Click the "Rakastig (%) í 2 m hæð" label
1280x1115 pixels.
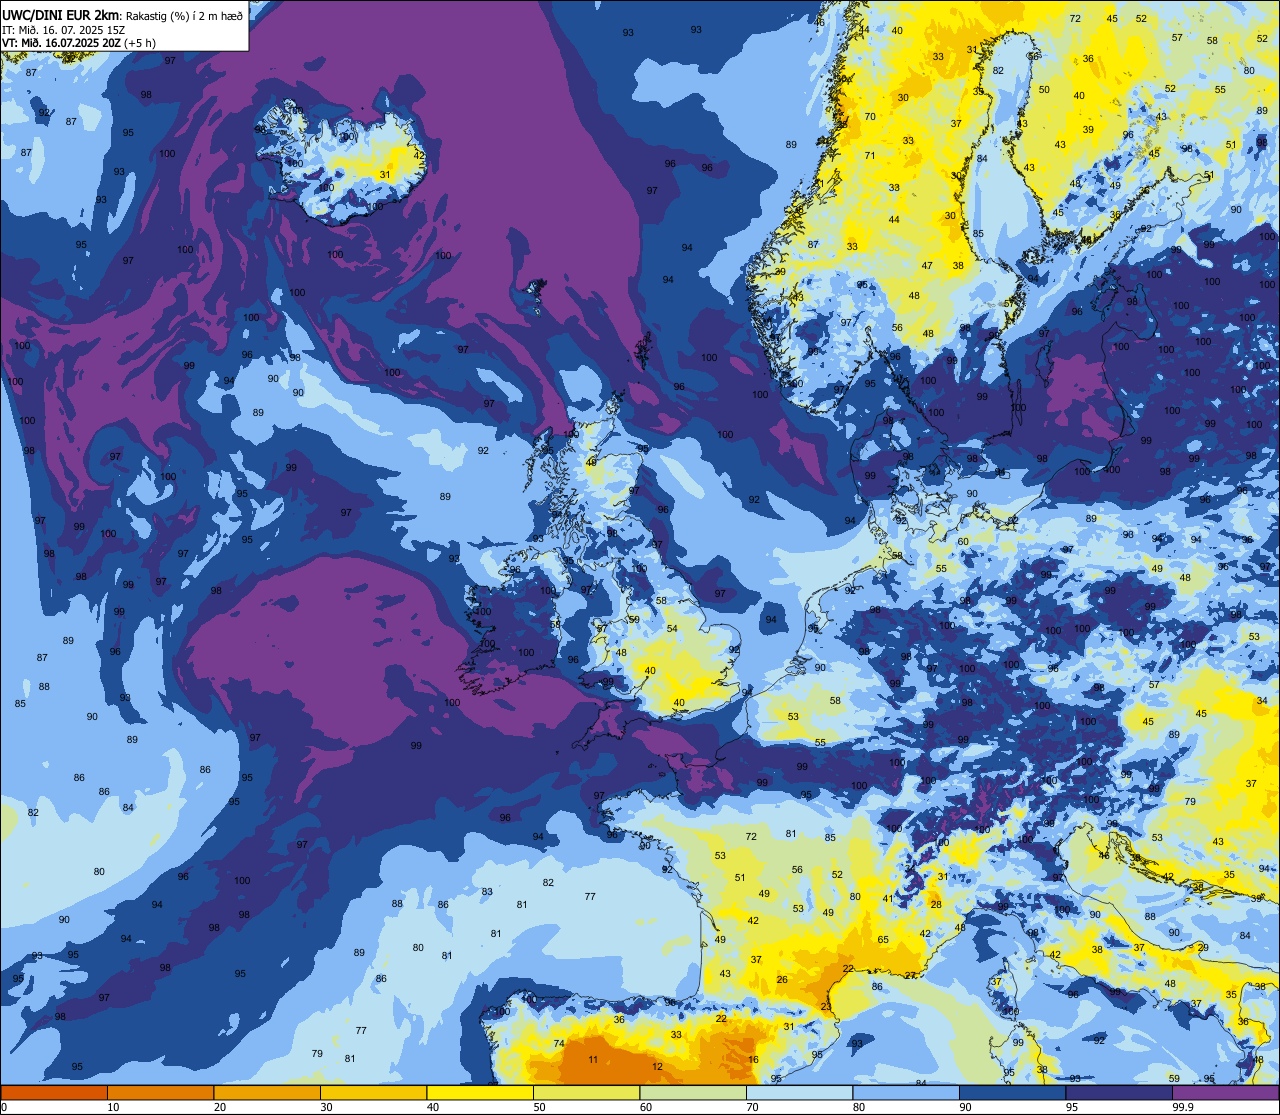(184, 15)
